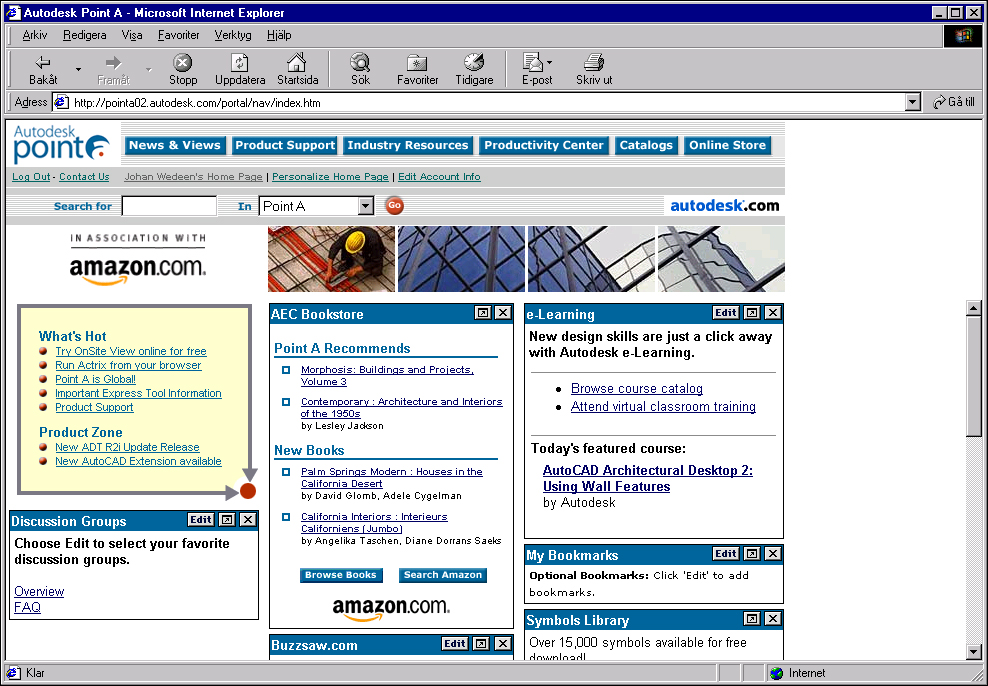Image resolution: width=988 pixels, height=686 pixels.
Task: Click the Gå till go button
Action: tap(954, 102)
